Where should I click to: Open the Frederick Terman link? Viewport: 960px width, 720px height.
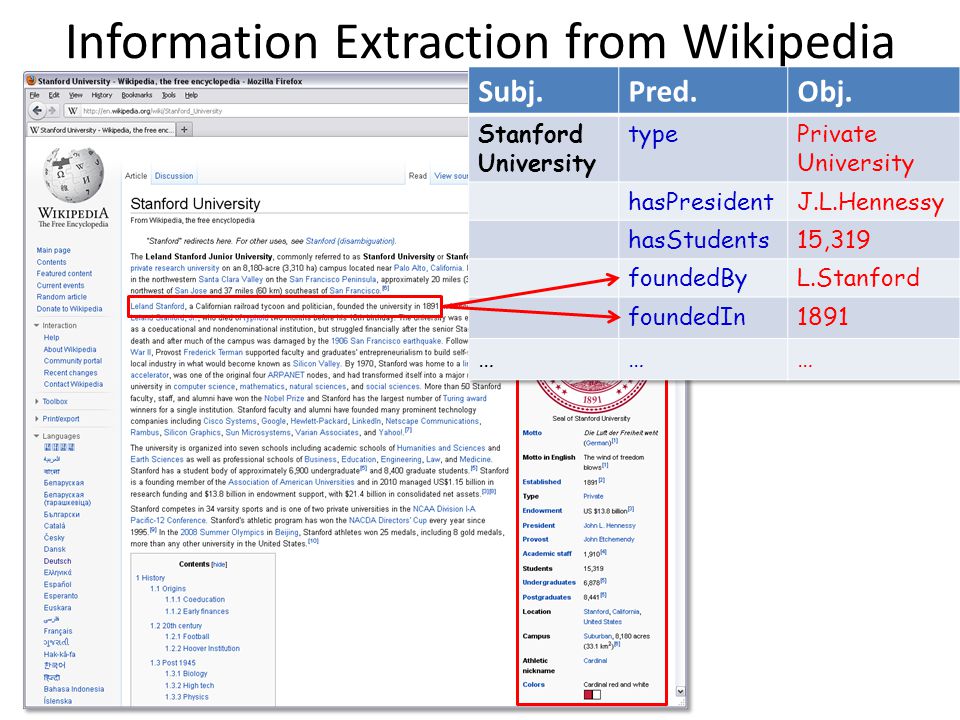click(x=213, y=353)
